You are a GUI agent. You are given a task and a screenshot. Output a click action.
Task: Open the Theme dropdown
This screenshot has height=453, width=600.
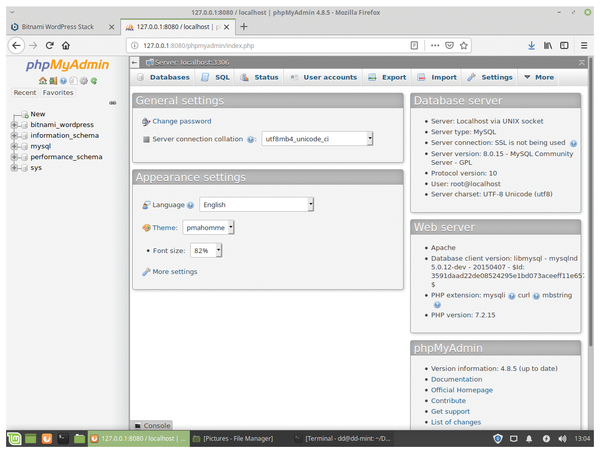coord(230,227)
